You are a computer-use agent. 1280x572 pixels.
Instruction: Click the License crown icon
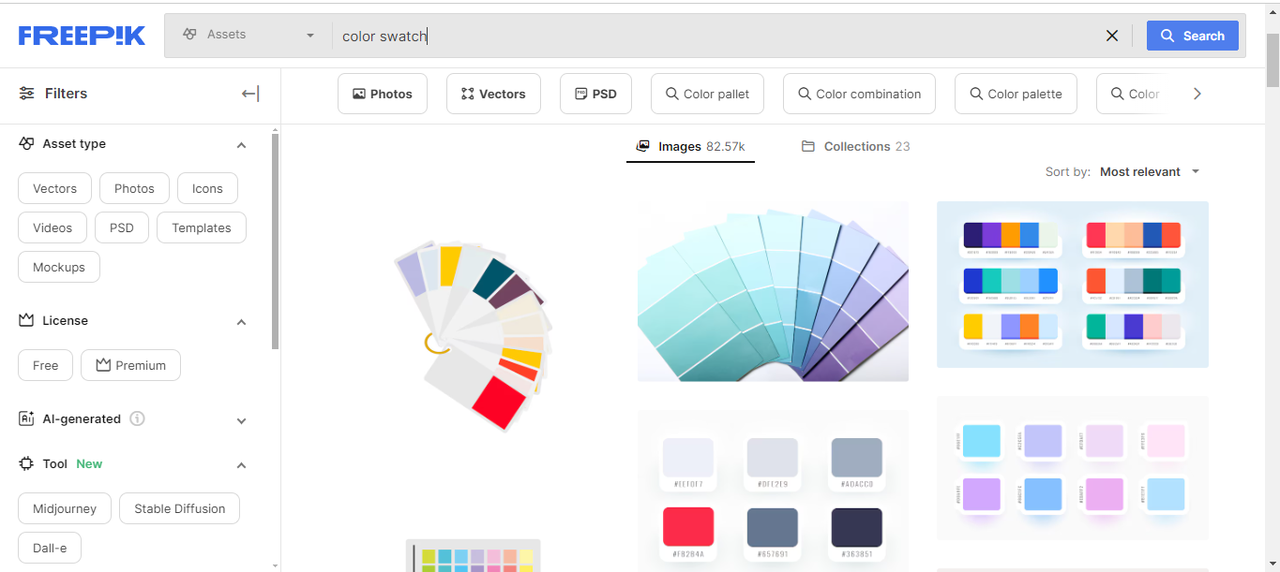tap(27, 320)
